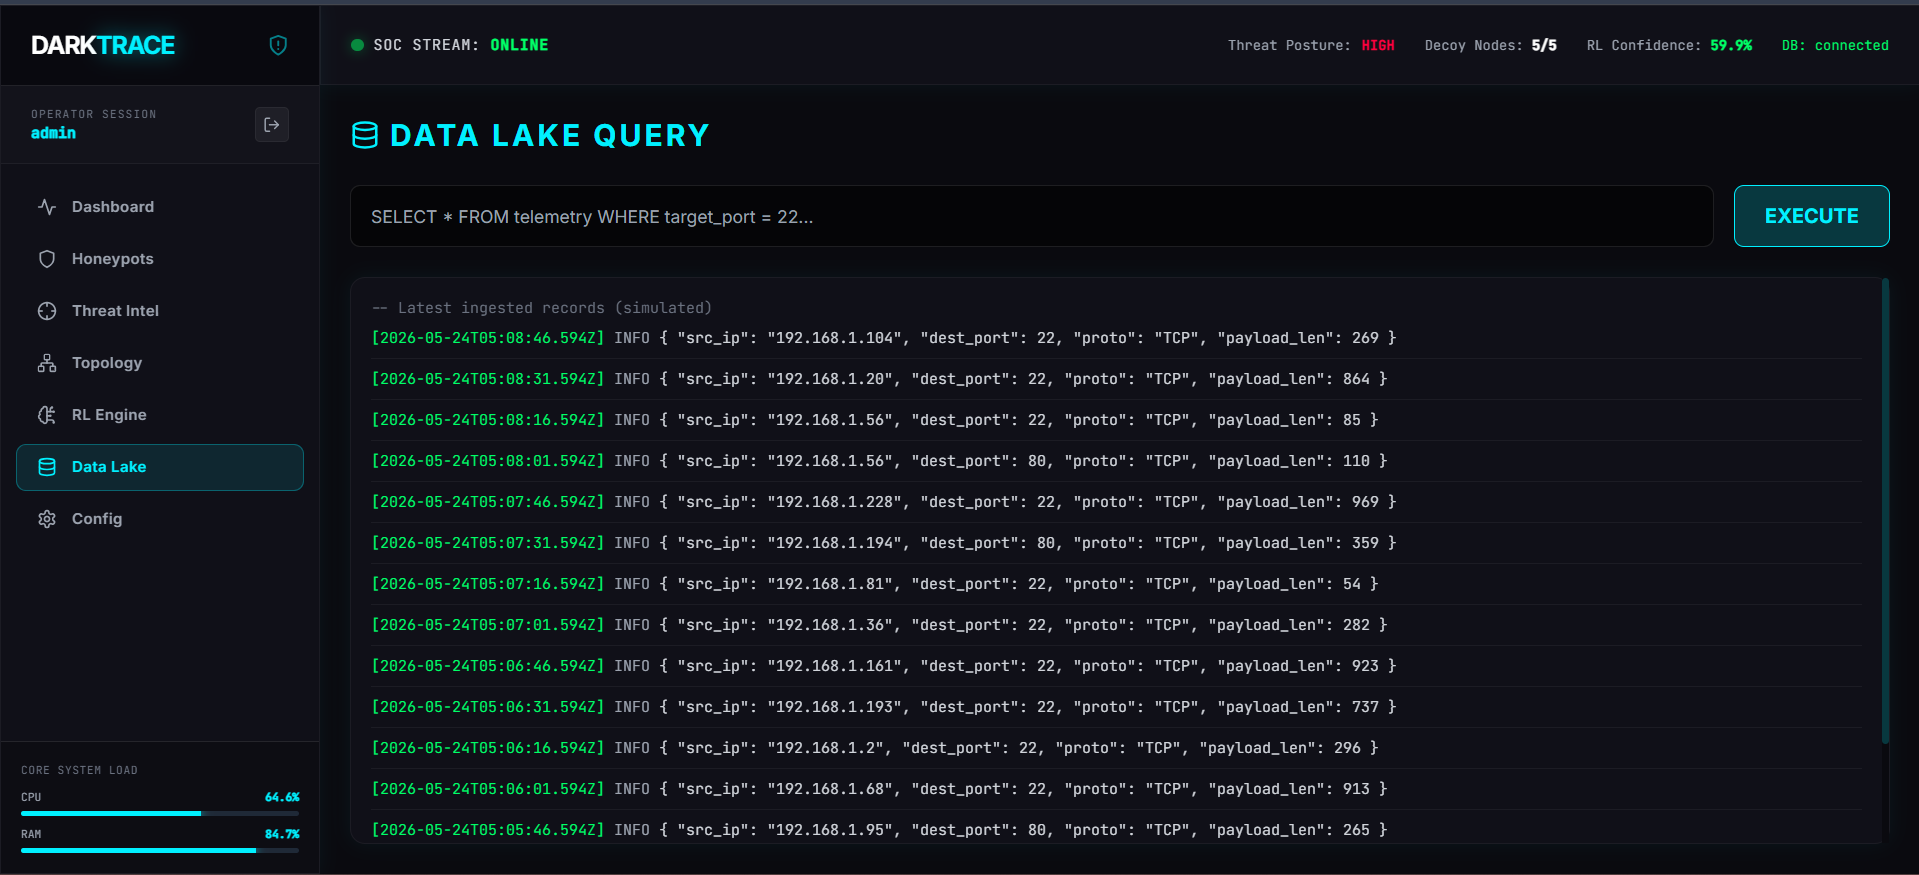Select the Data Lake menu item
1919x875 pixels.
coord(160,467)
